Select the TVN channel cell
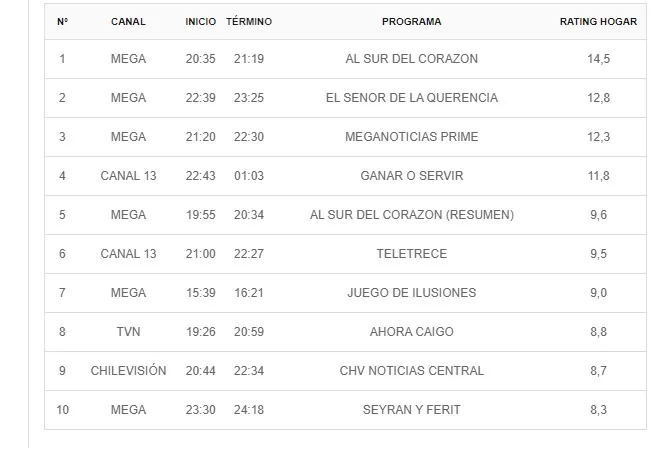The height and width of the screenshot is (451, 660). pyautogui.click(x=128, y=332)
